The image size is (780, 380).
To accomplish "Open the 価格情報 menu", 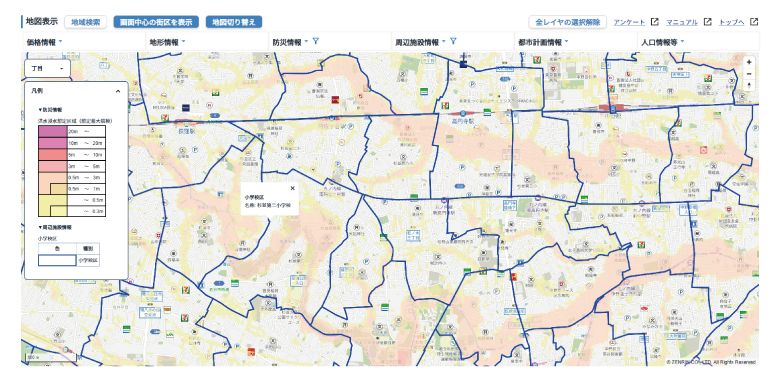I will (44, 42).
